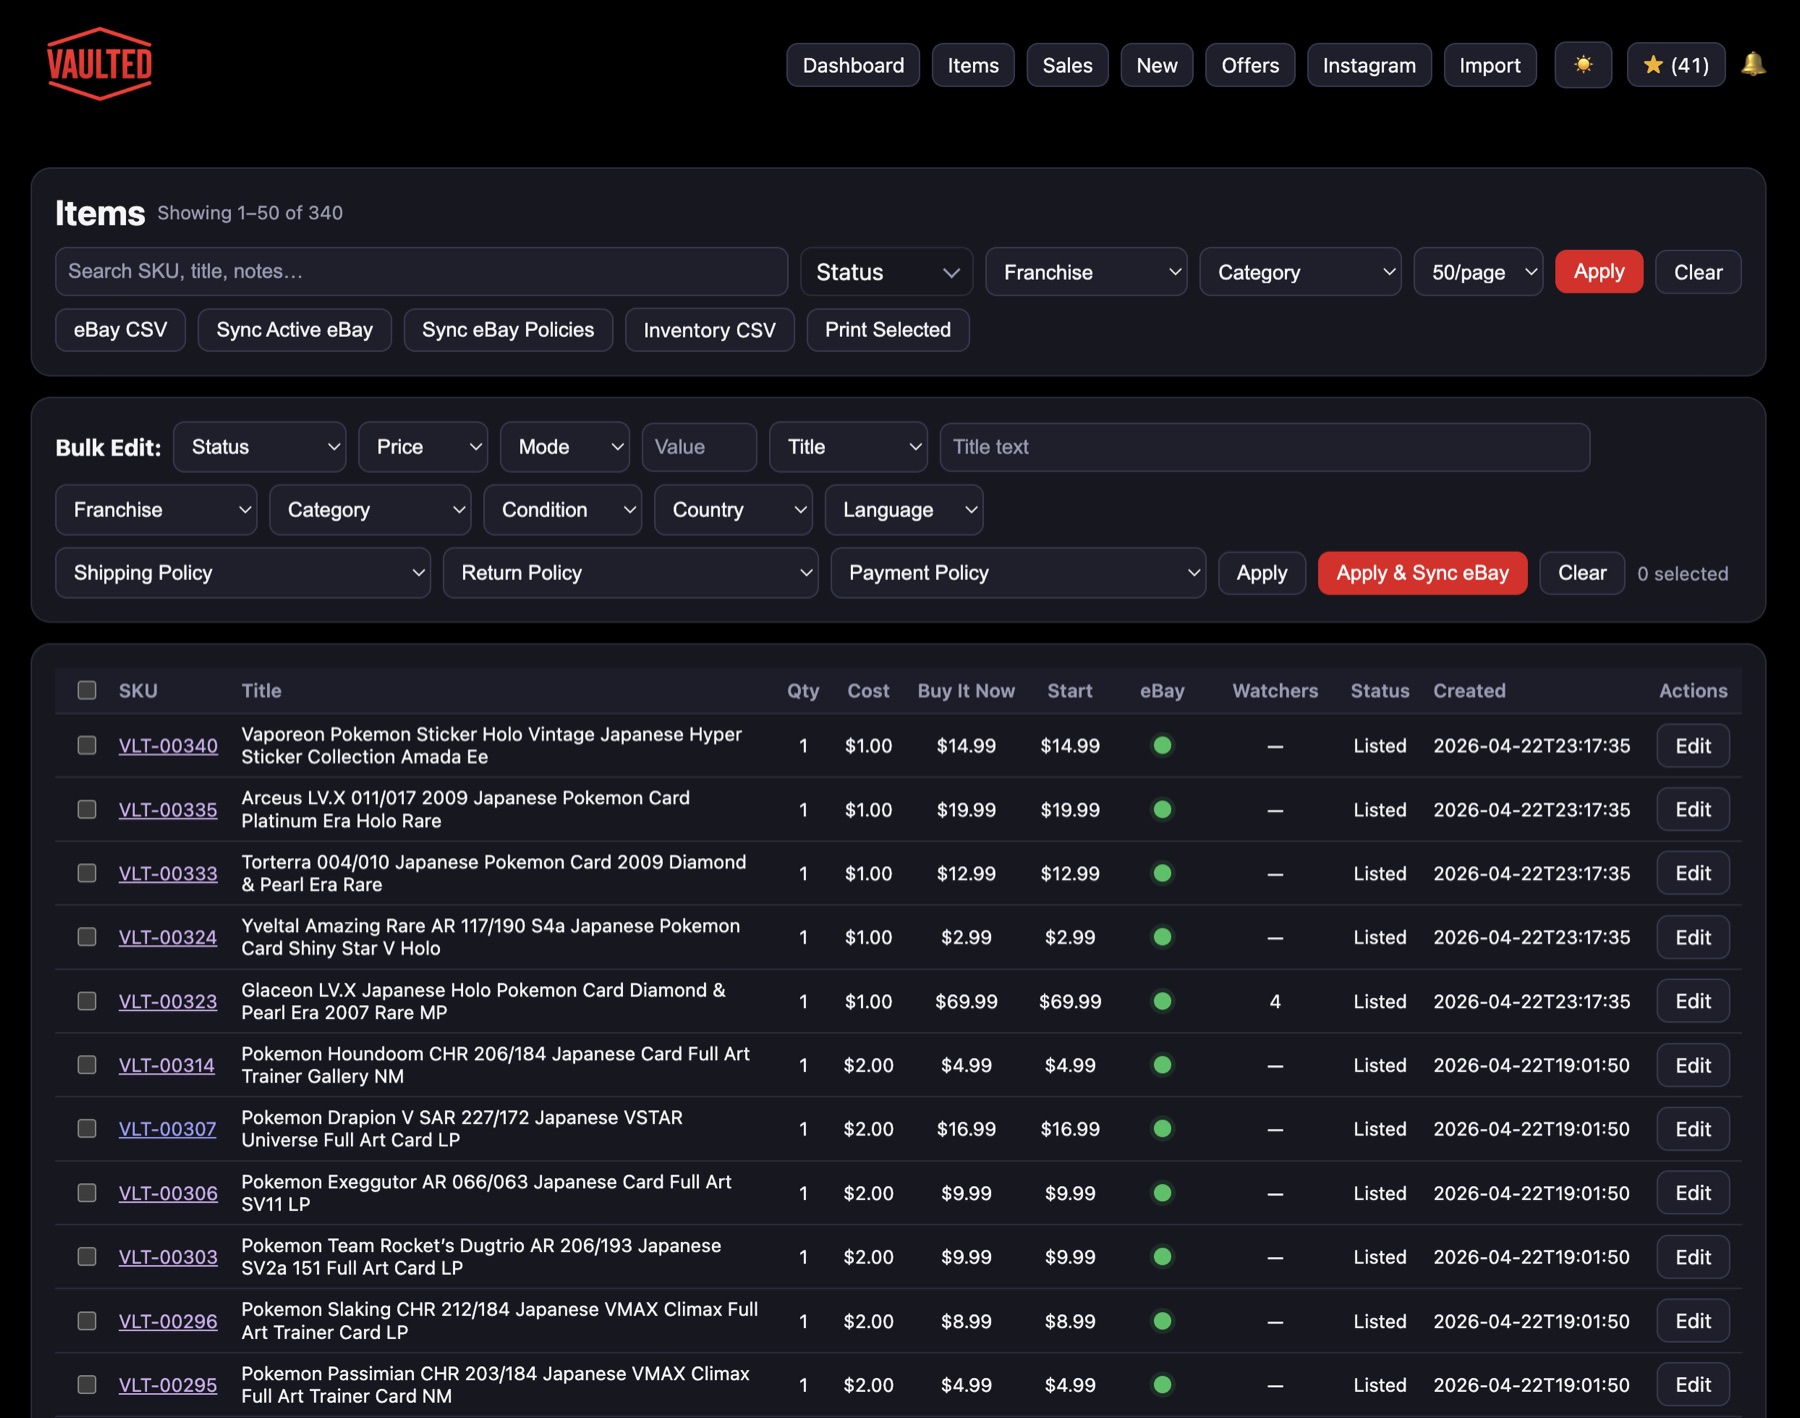Download via Inventory CSV button

pyautogui.click(x=709, y=330)
